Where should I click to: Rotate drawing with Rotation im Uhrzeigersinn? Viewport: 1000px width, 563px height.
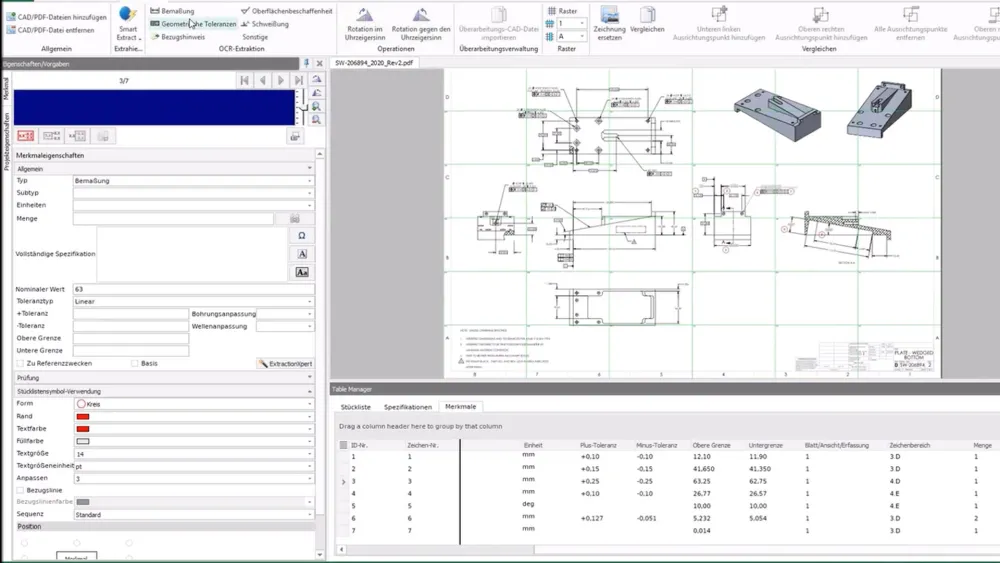click(x=365, y=24)
